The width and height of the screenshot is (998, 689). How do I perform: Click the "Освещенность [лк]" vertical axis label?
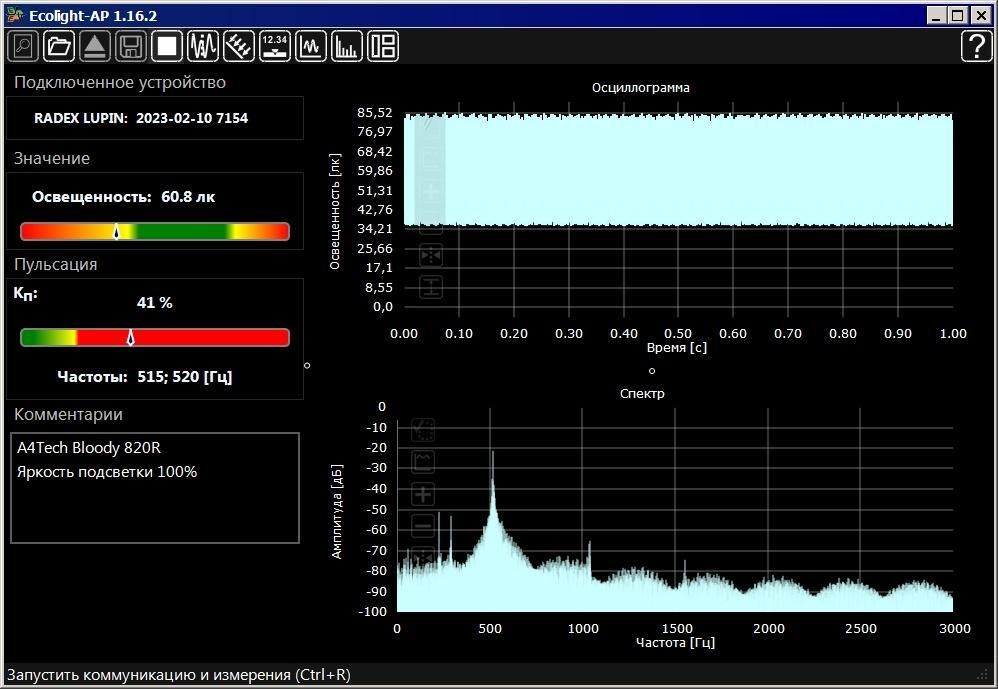coord(335,211)
